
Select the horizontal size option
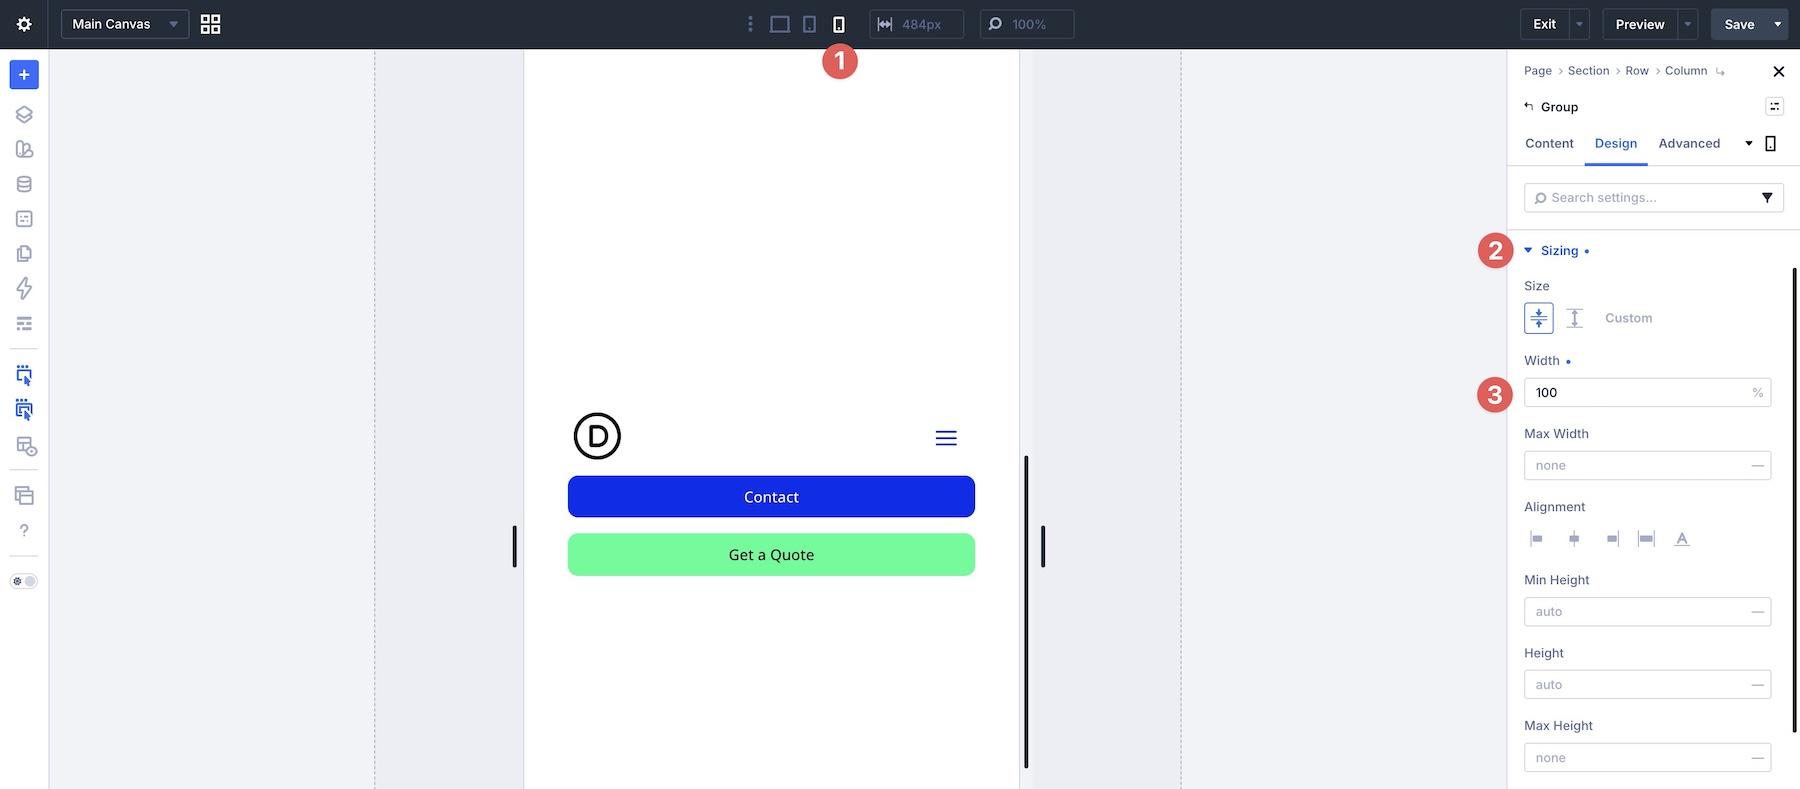pos(1539,318)
